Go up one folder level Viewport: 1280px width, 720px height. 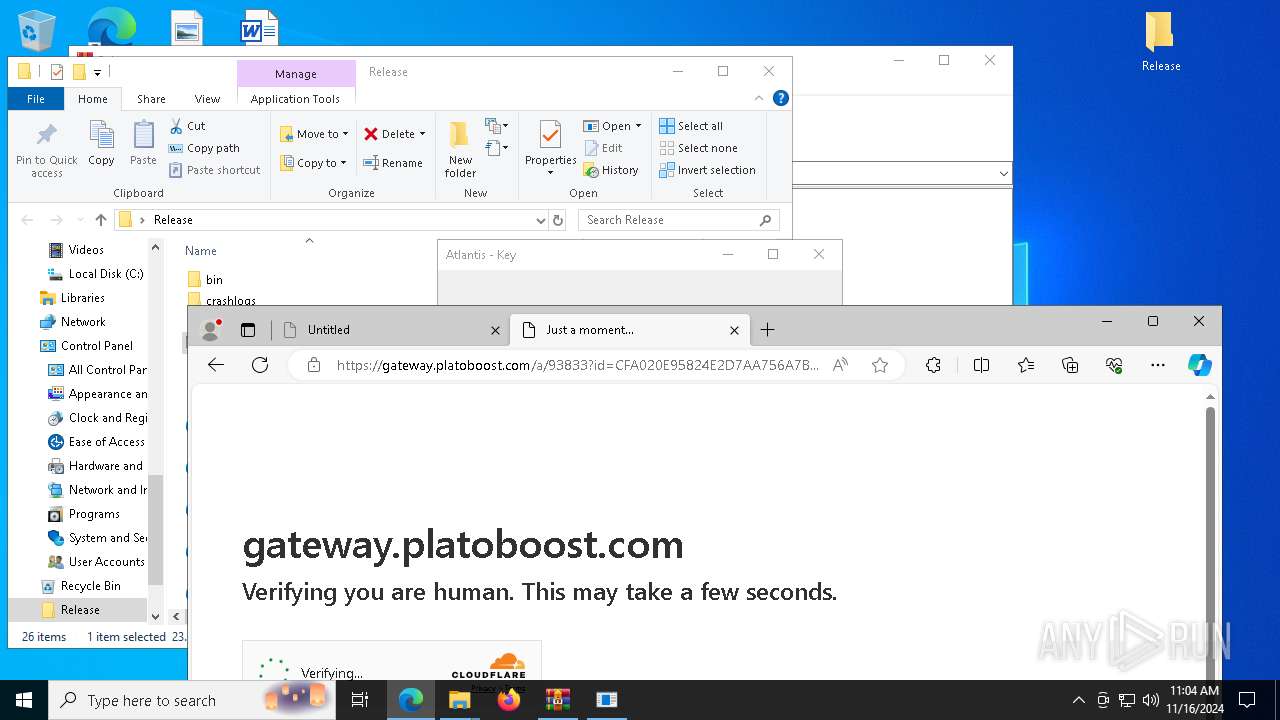pos(100,220)
